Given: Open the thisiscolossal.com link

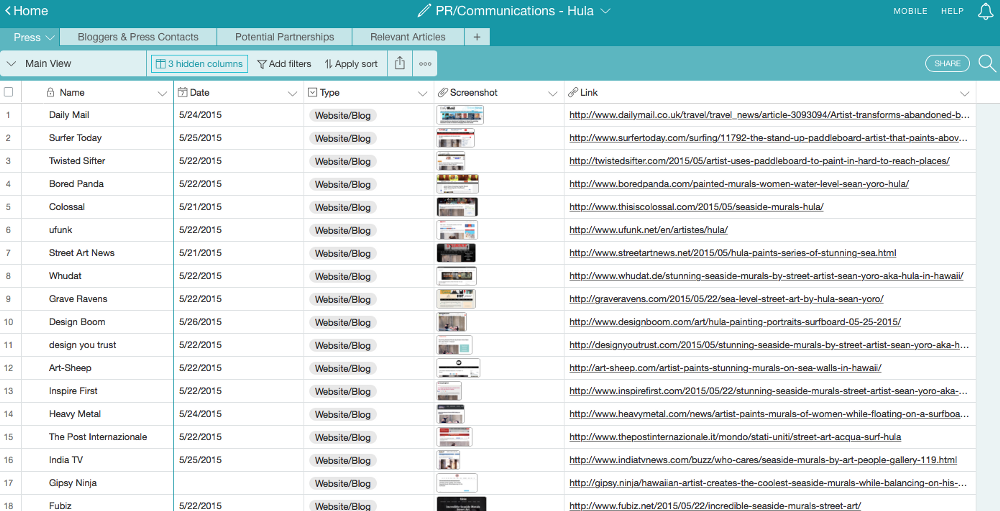Looking at the screenshot, I should (x=696, y=207).
